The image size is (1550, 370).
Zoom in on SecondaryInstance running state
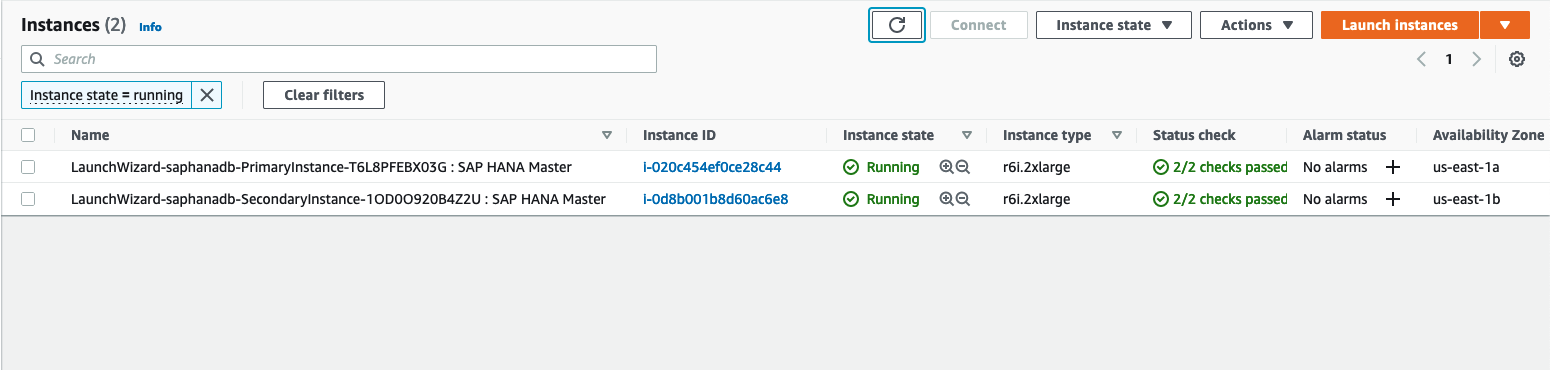(x=946, y=199)
